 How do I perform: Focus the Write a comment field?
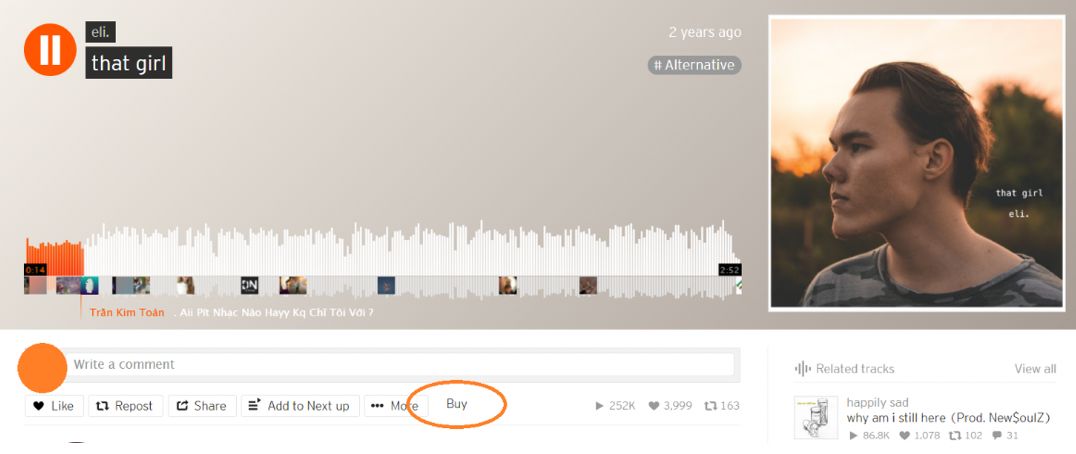click(x=401, y=364)
